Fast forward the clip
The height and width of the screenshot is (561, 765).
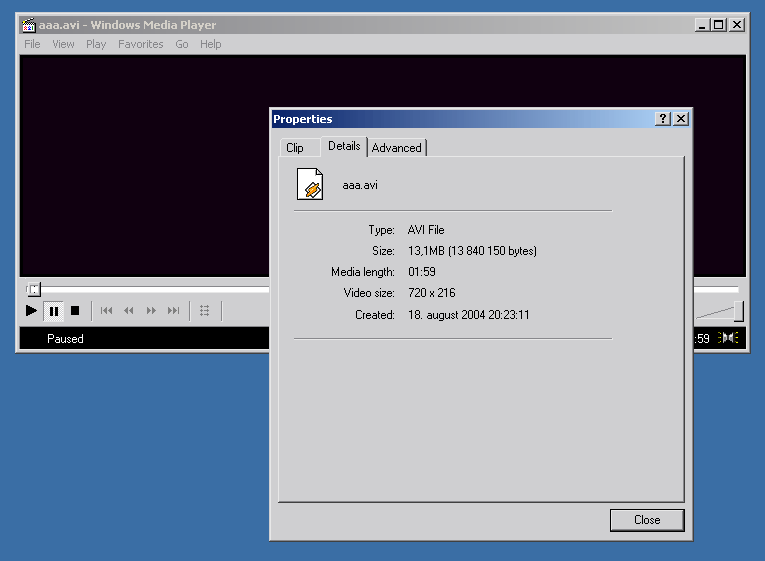(151, 311)
